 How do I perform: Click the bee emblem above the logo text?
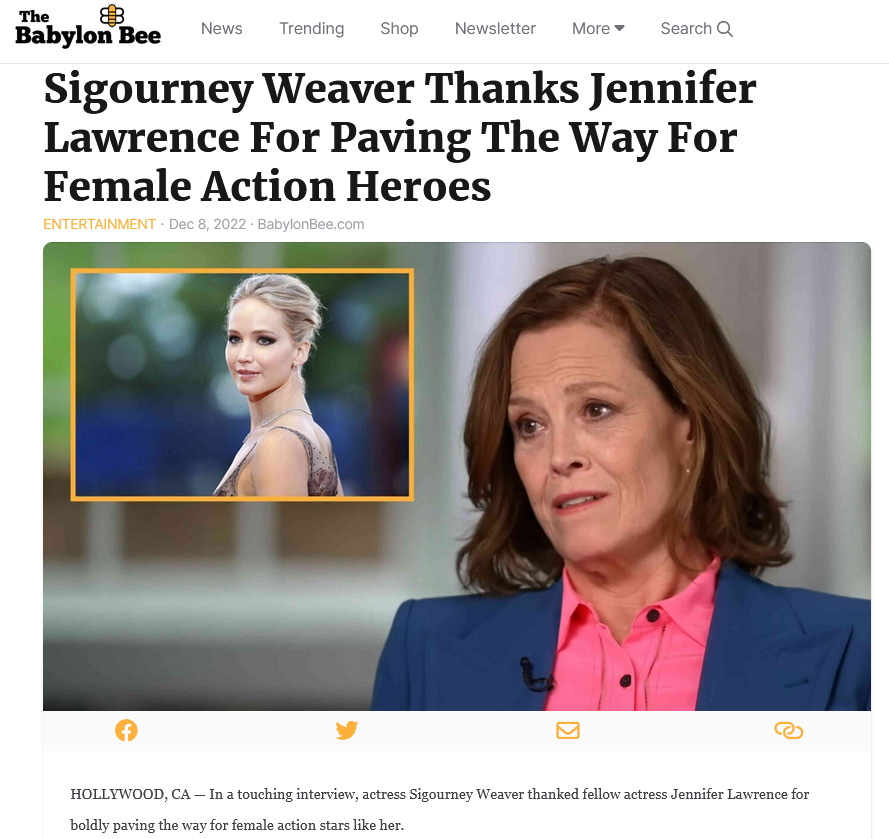112,15
